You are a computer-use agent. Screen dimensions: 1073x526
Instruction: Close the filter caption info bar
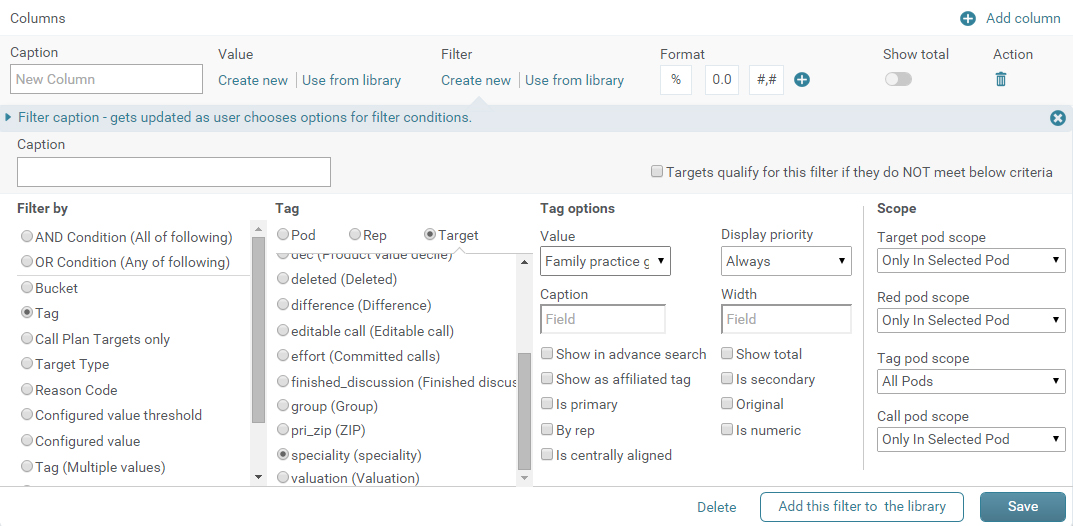pyautogui.click(x=1057, y=118)
